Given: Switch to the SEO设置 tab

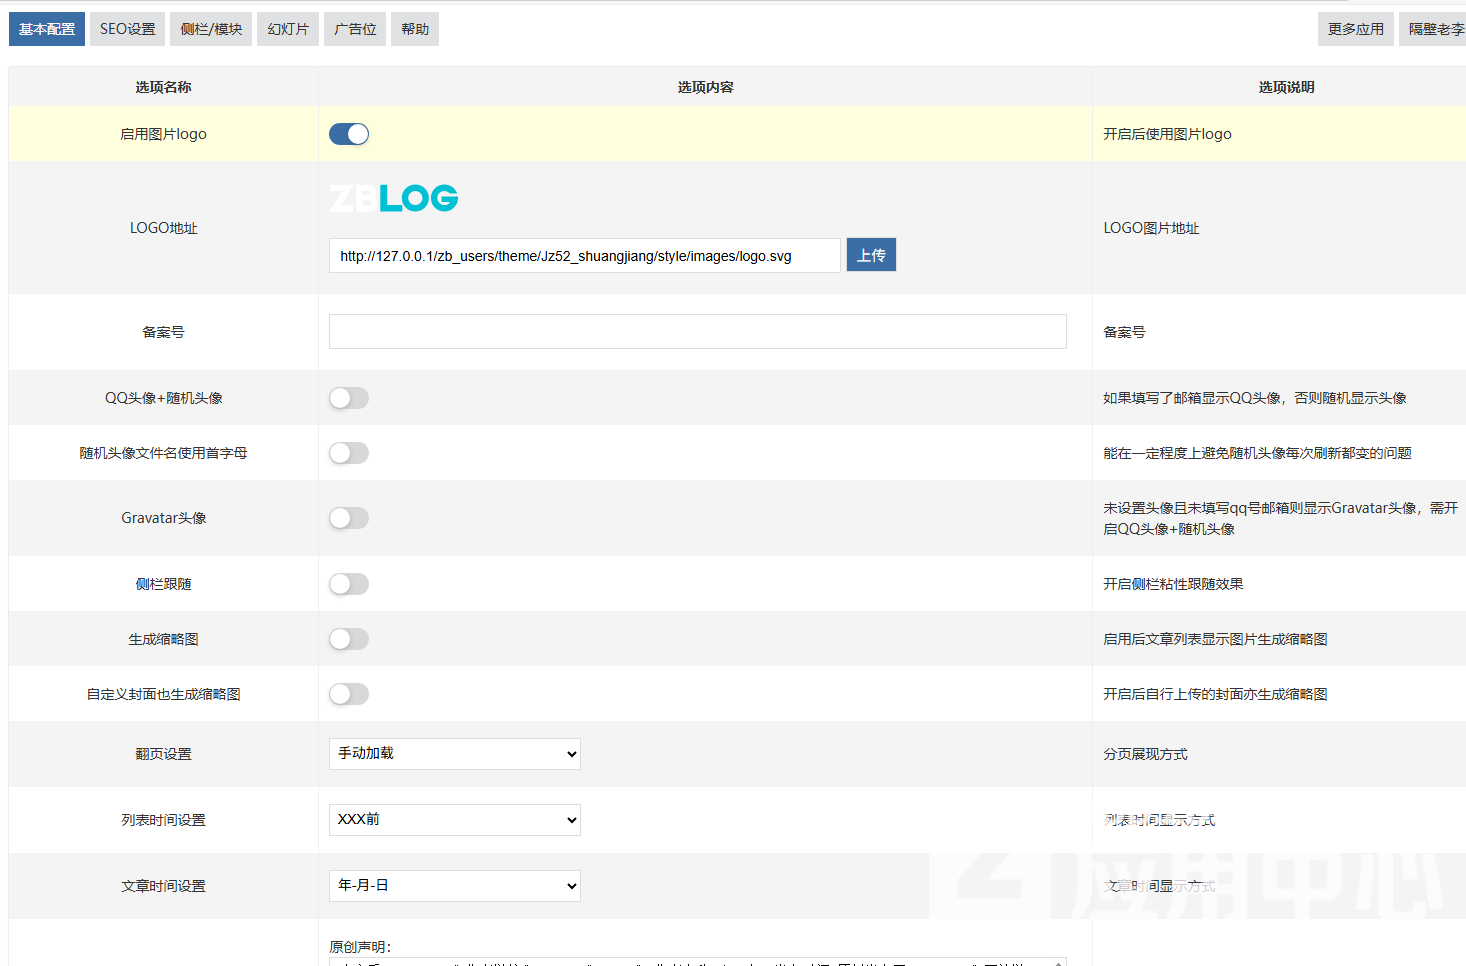Looking at the screenshot, I should pos(127,29).
